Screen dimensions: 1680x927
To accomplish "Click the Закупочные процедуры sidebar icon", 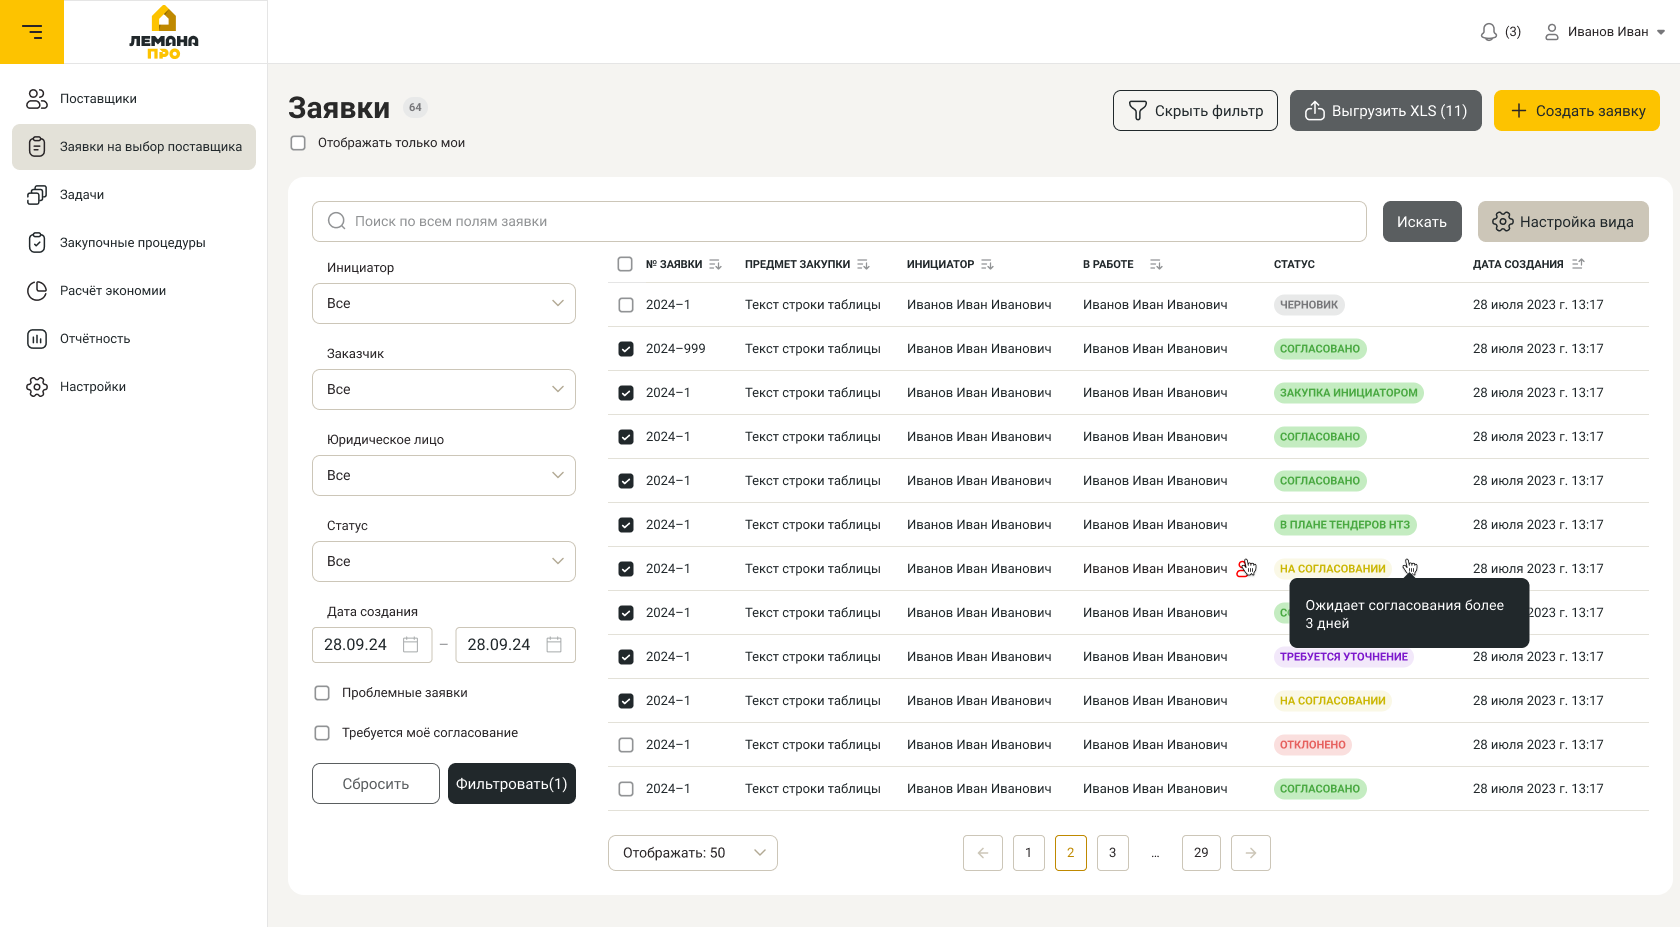I will point(37,242).
